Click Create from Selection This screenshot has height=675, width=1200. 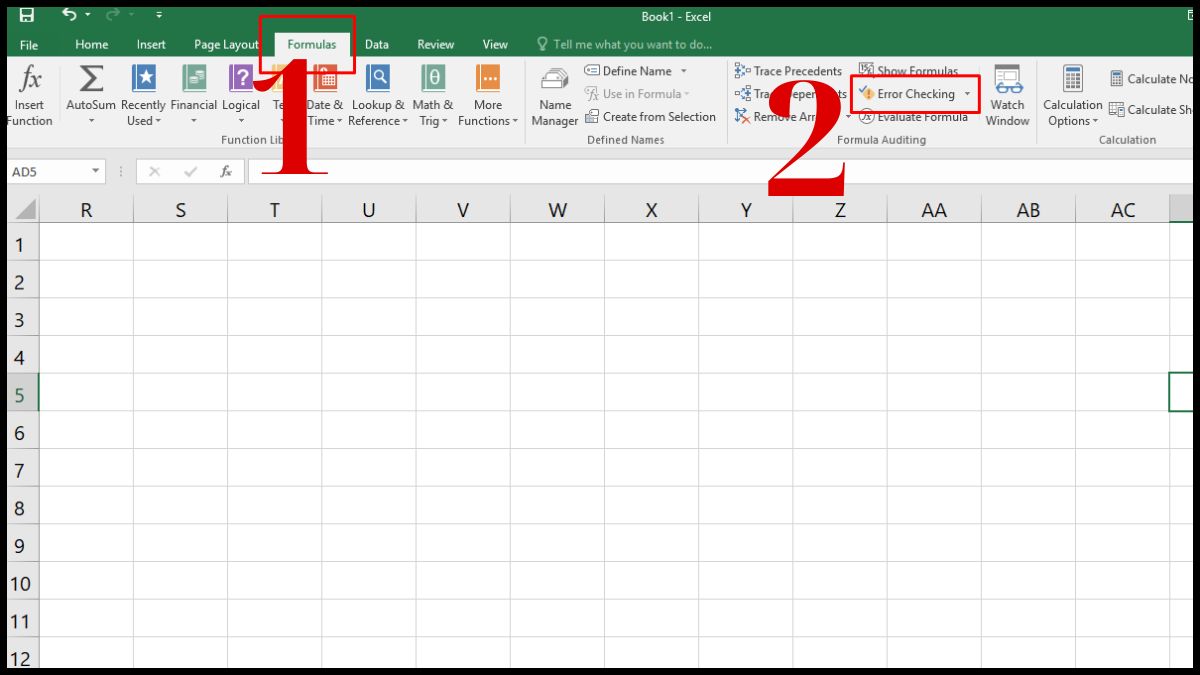click(x=650, y=117)
